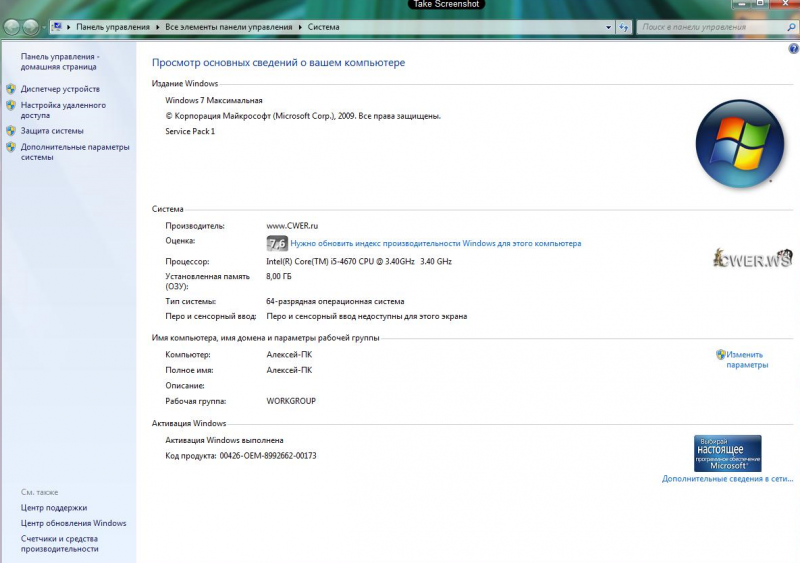Expand the arrow before Панель управления breadcrumb
Image resolution: width=800 pixels, height=563 pixels.
coord(69,27)
